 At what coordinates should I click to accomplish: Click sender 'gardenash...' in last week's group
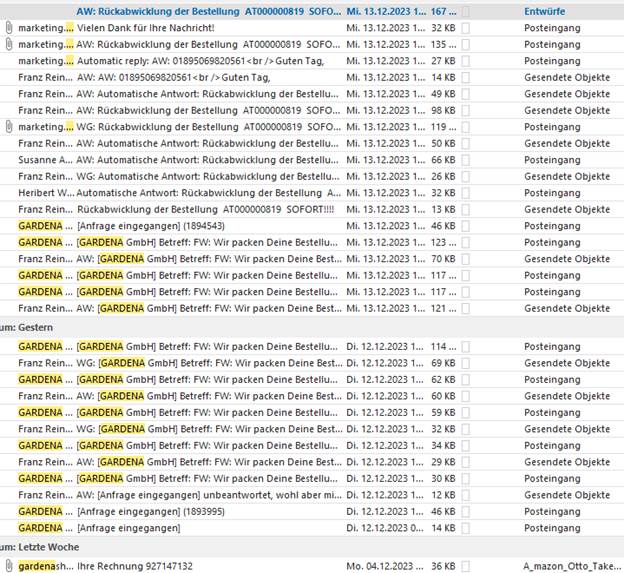tap(45, 566)
